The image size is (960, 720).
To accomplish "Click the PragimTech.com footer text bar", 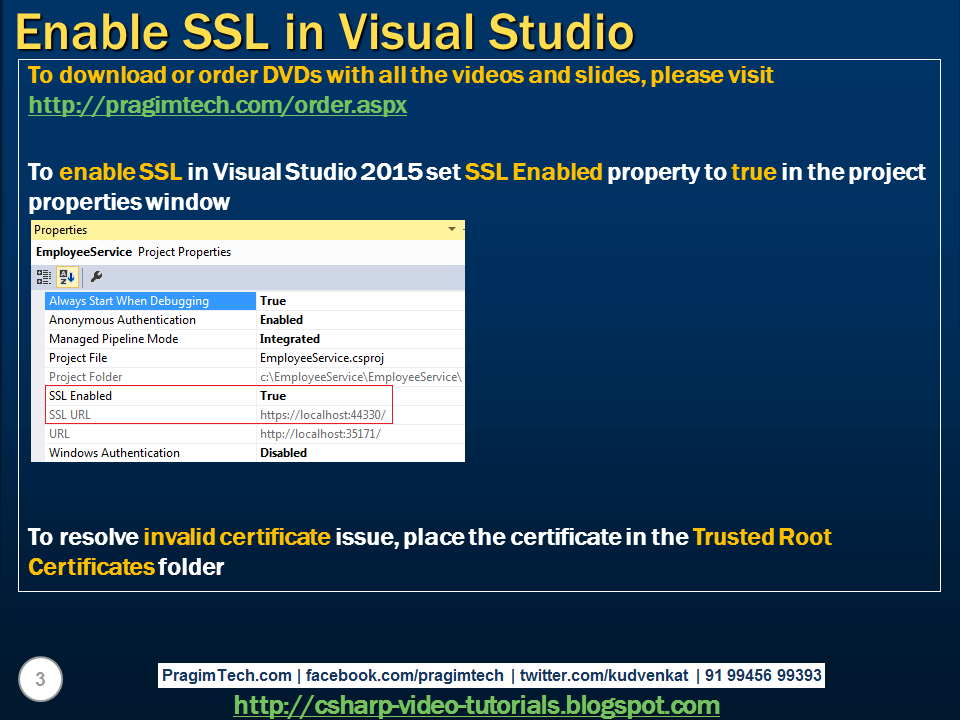I will click(x=490, y=675).
